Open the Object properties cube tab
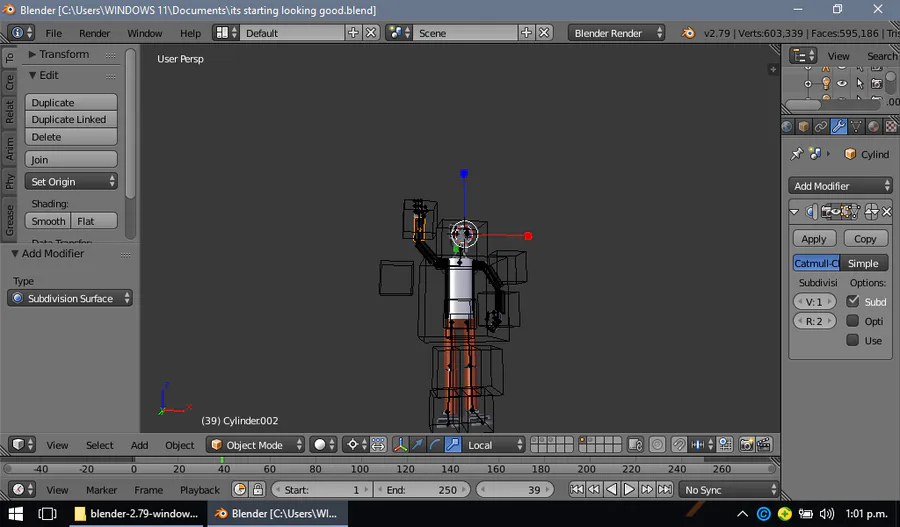Image resolution: width=900 pixels, height=527 pixels. tap(804, 126)
